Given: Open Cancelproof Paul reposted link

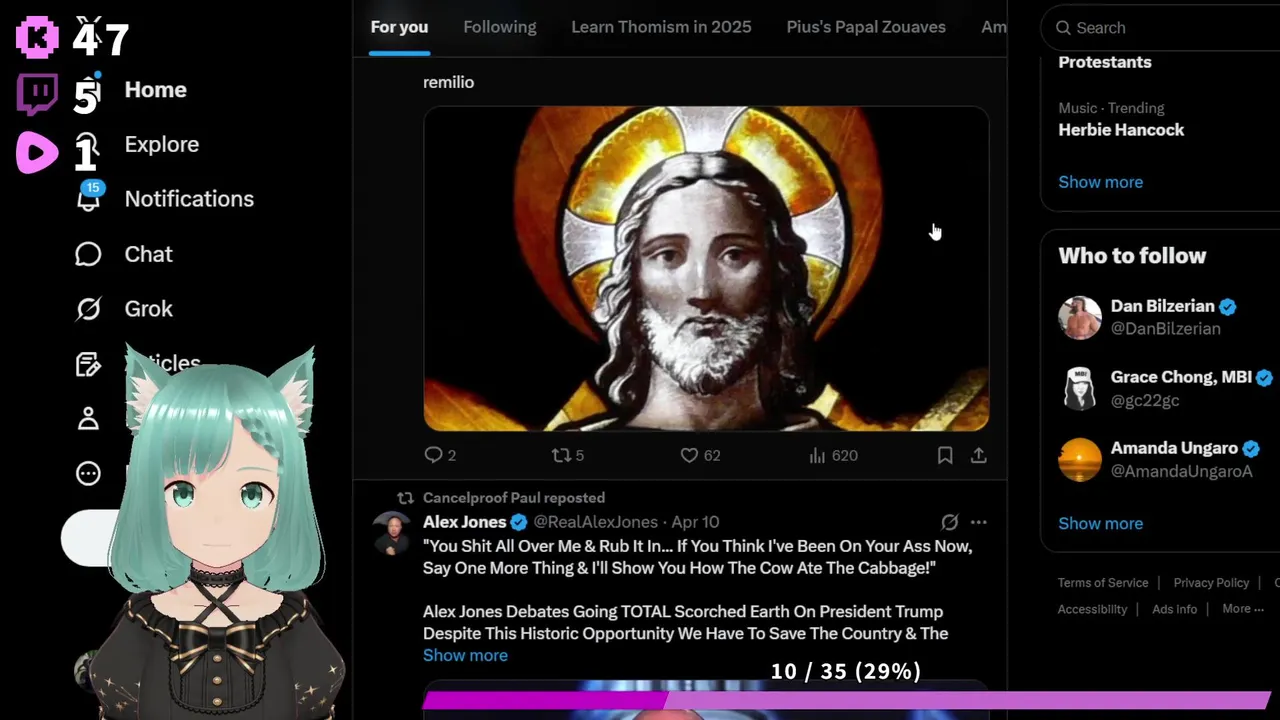Looking at the screenshot, I should point(514,497).
